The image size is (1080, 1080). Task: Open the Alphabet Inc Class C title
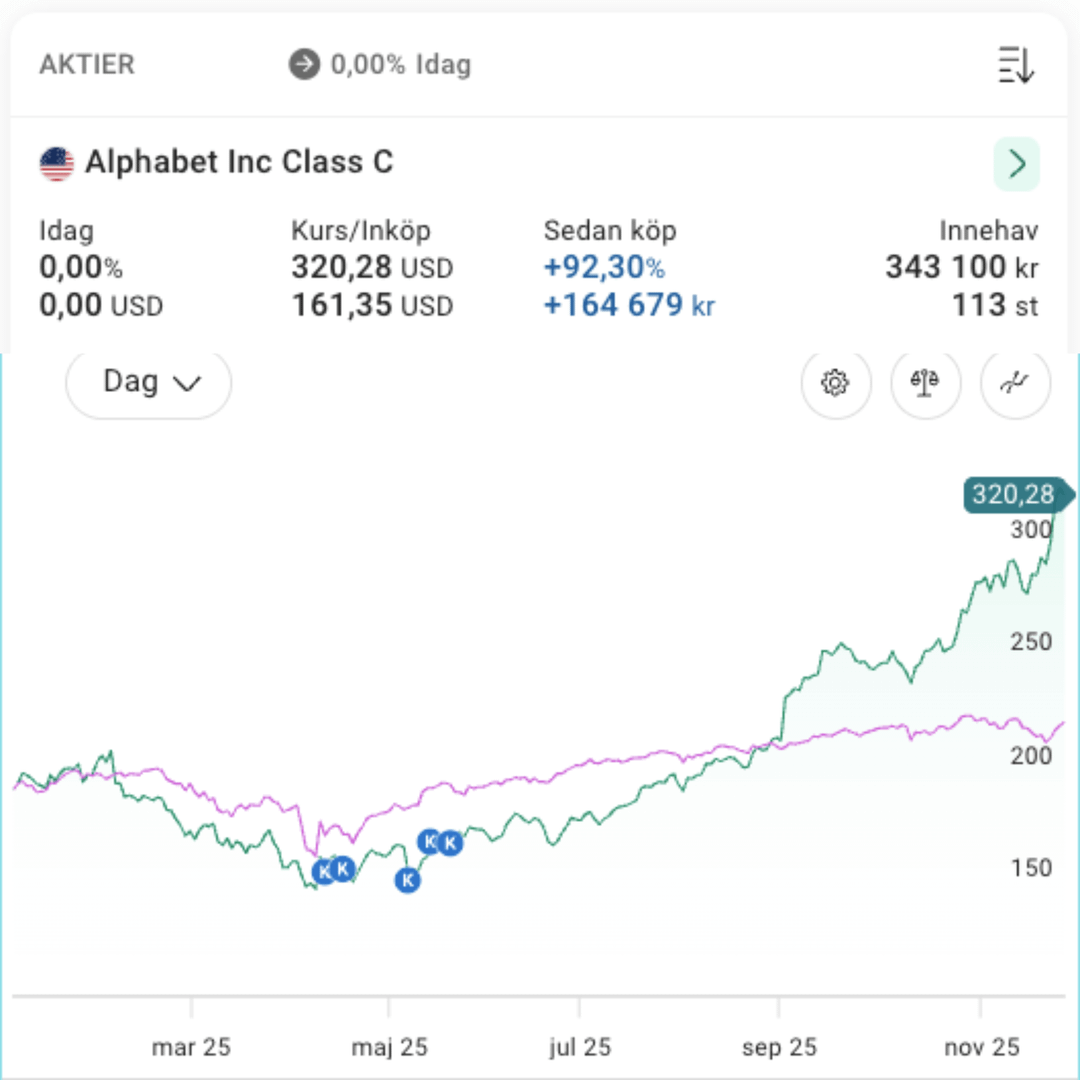[239, 162]
